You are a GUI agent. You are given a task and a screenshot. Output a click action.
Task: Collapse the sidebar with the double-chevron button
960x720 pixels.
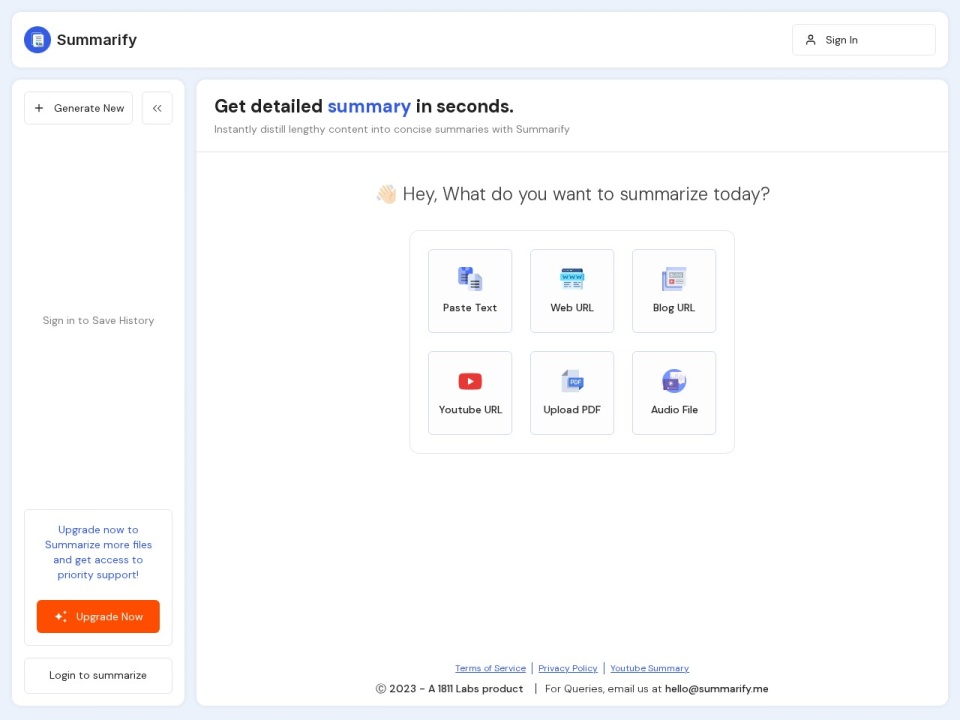point(157,108)
